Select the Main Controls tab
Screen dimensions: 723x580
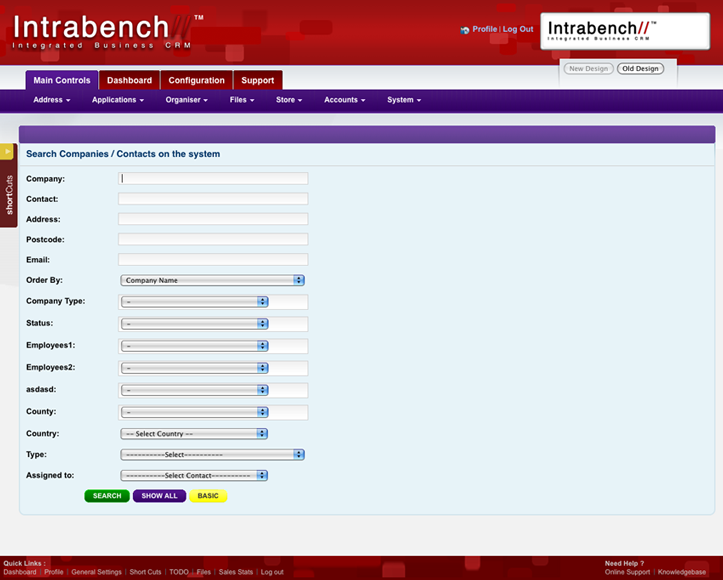tap(62, 80)
